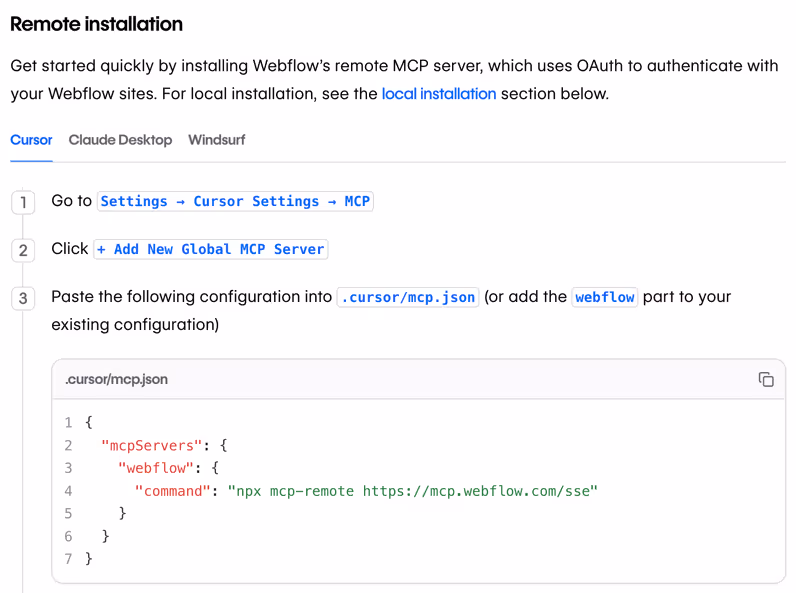Click the .cursor/mcp.json code block title
Image resolution: width=796 pixels, height=593 pixels.
coord(116,379)
